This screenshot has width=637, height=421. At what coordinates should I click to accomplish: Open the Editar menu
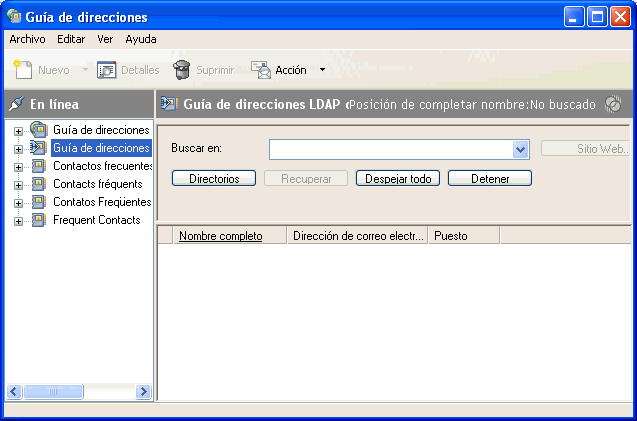[x=71, y=39]
